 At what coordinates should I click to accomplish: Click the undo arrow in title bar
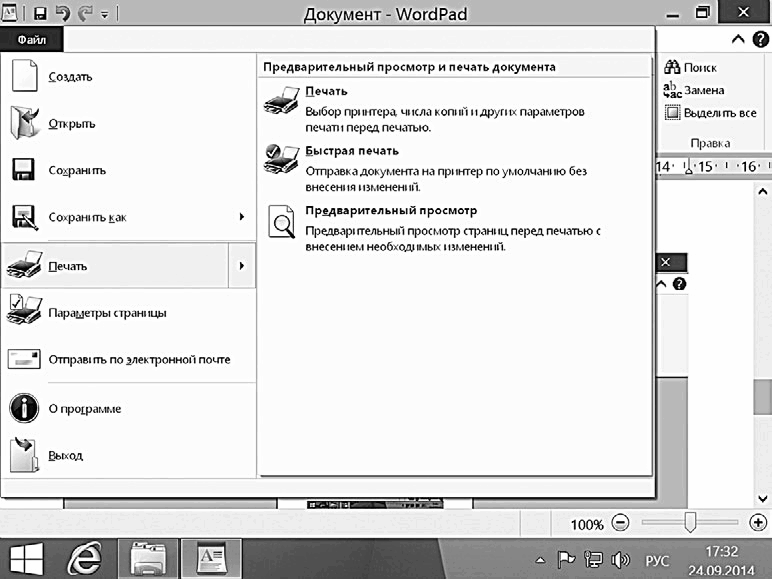pos(63,13)
